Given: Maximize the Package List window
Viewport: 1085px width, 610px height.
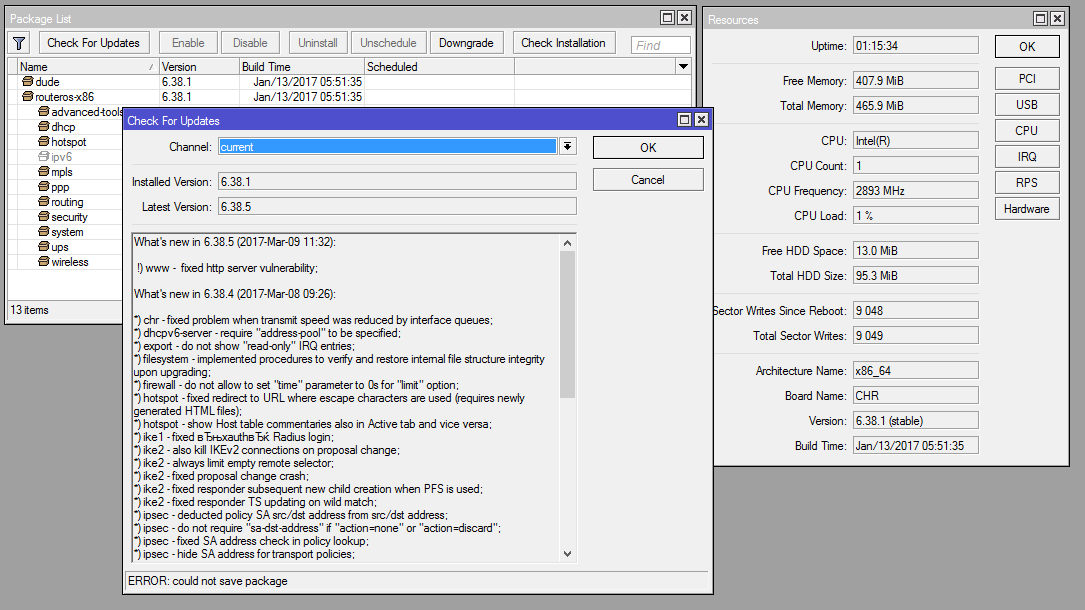Looking at the screenshot, I should (x=667, y=17).
